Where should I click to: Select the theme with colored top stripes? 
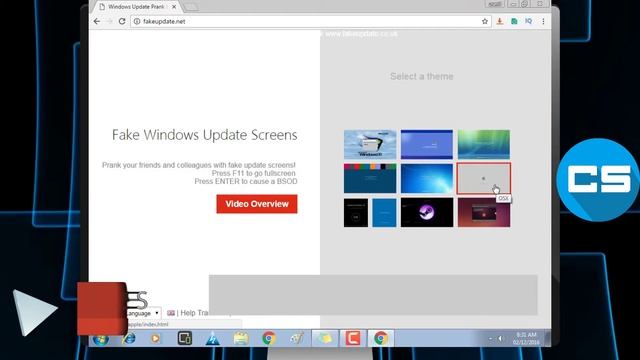click(x=370, y=178)
